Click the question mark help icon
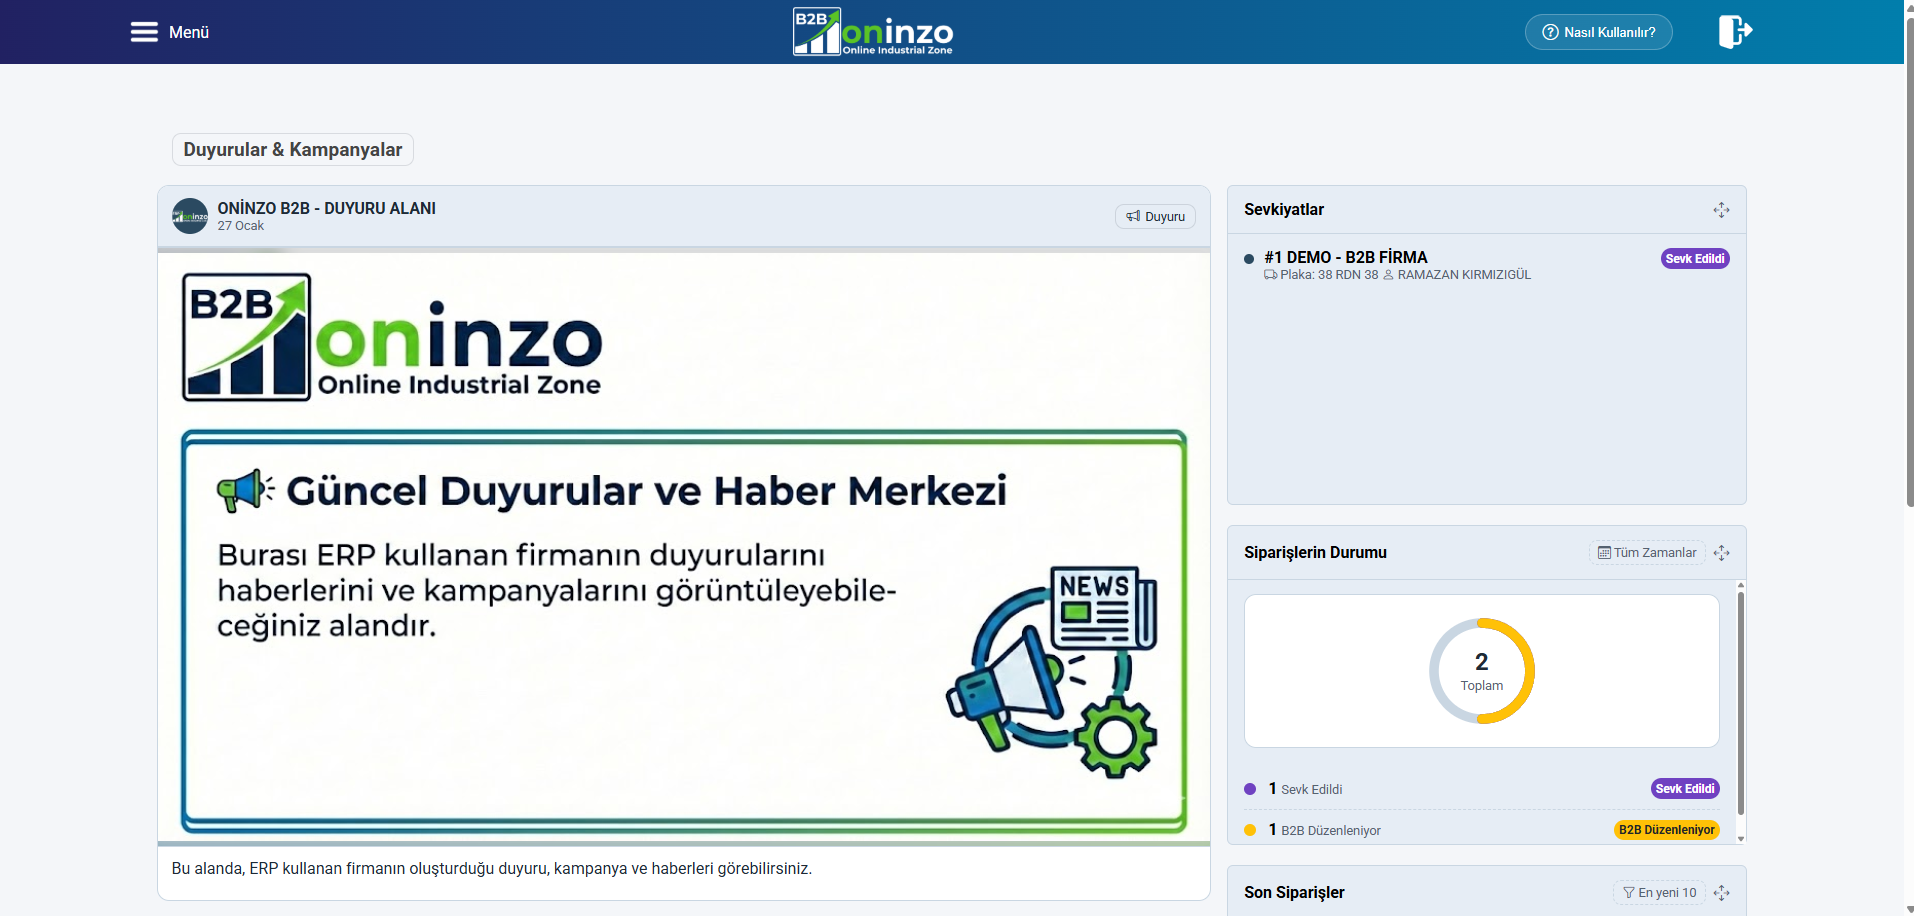 1549,31
